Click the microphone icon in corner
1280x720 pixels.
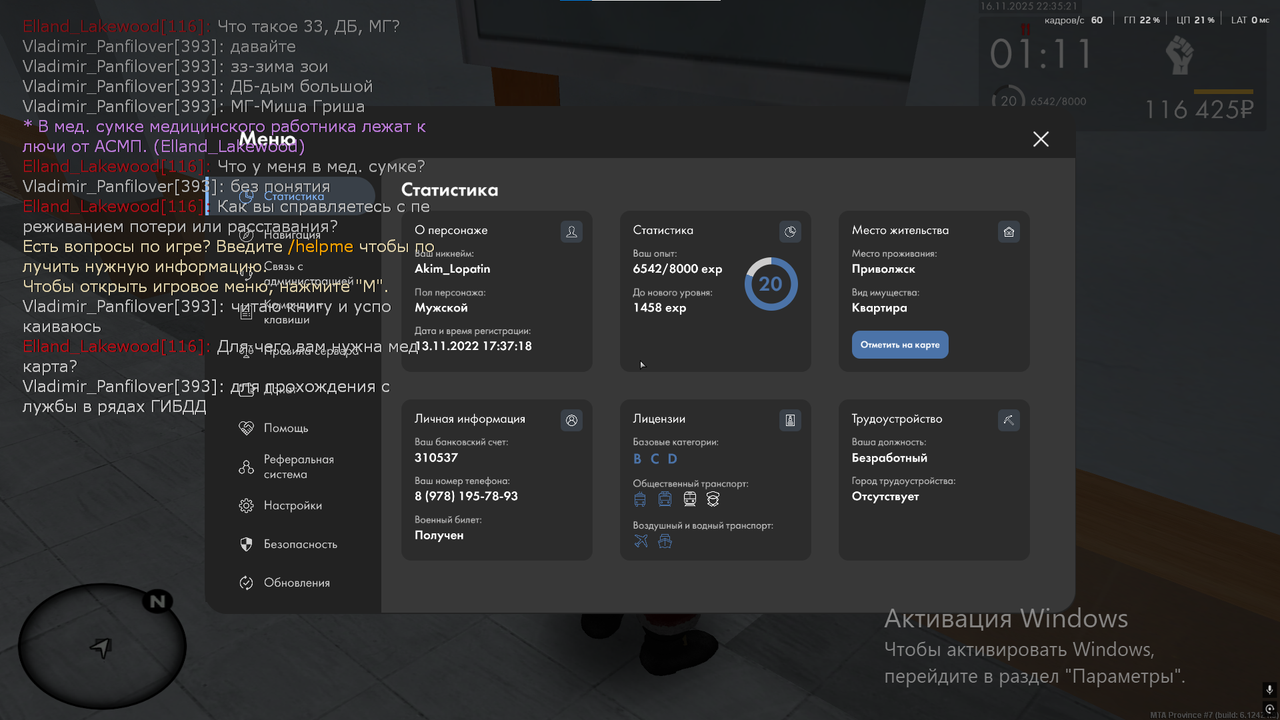(1269, 690)
